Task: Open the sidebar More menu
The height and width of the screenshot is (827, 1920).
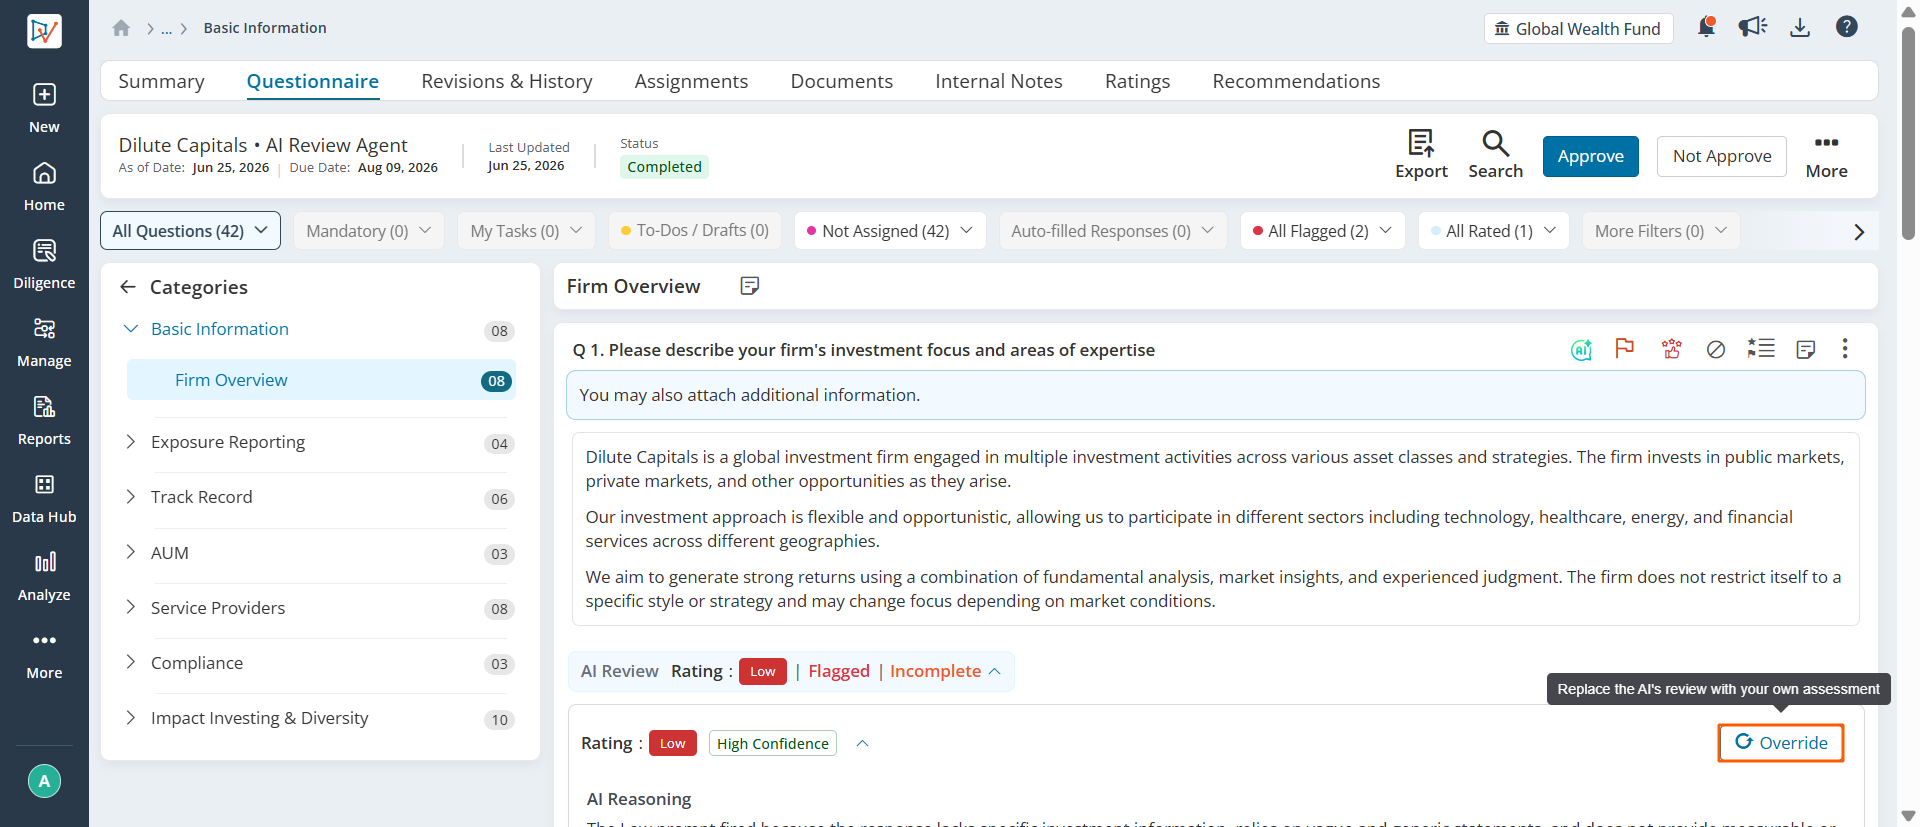Action: (x=44, y=654)
